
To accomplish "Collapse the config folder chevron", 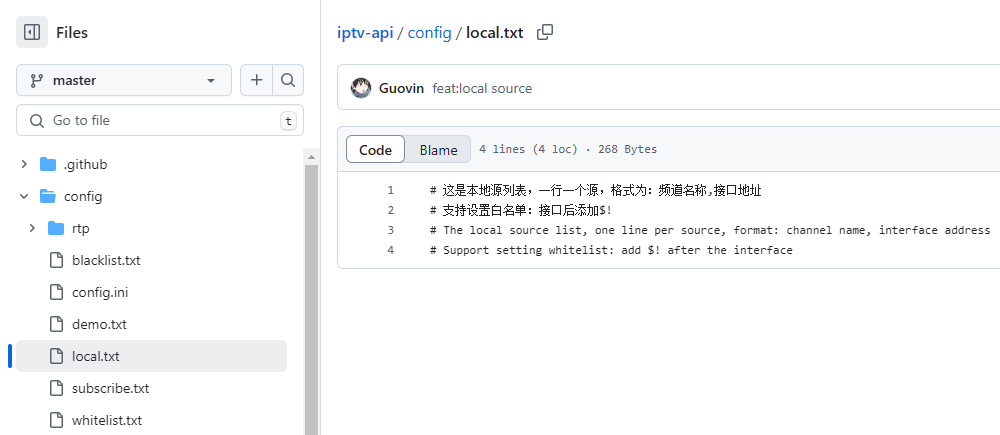I will point(24,196).
